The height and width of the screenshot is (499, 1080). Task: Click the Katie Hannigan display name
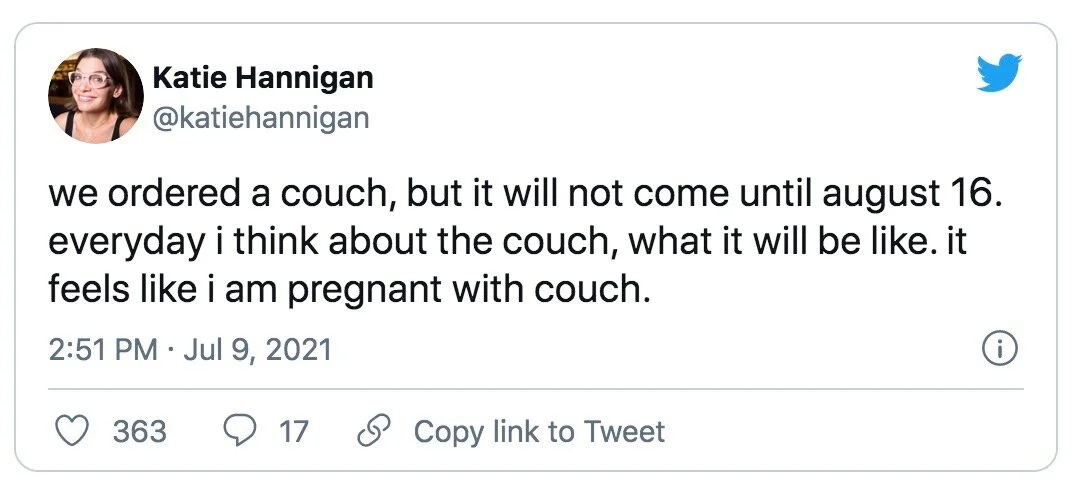[x=262, y=77]
